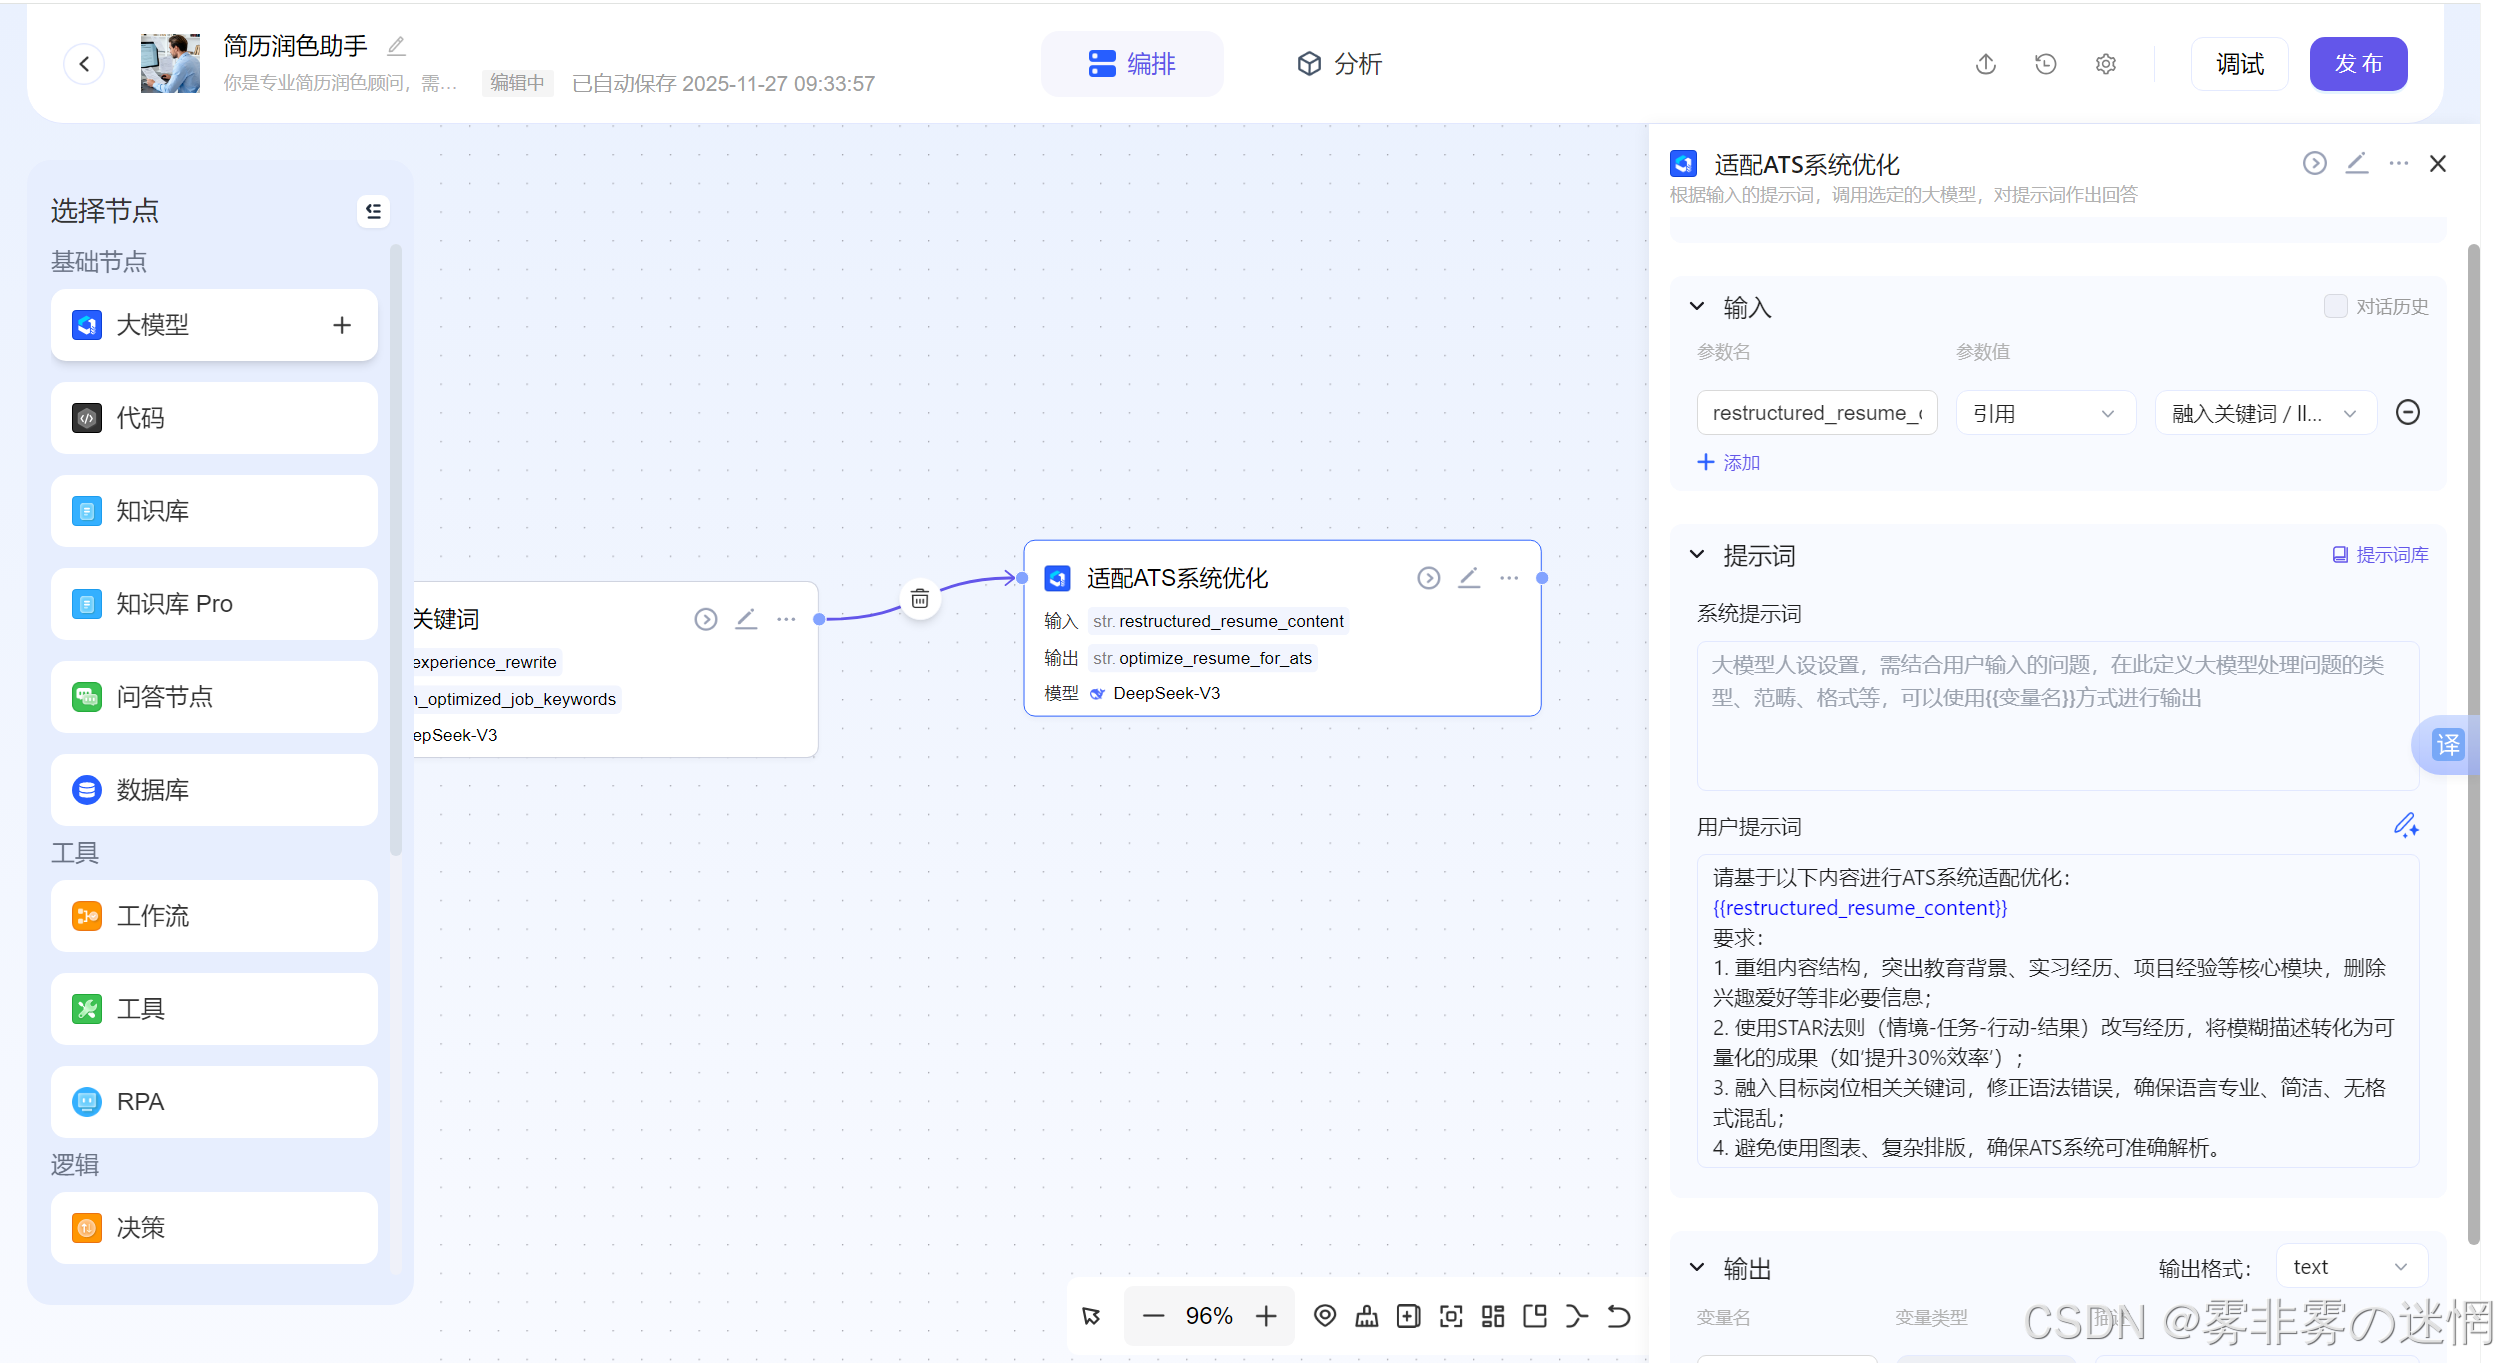Collapse the 输入 section
Image resolution: width=2499 pixels, height=1363 pixels.
pos(1697,306)
